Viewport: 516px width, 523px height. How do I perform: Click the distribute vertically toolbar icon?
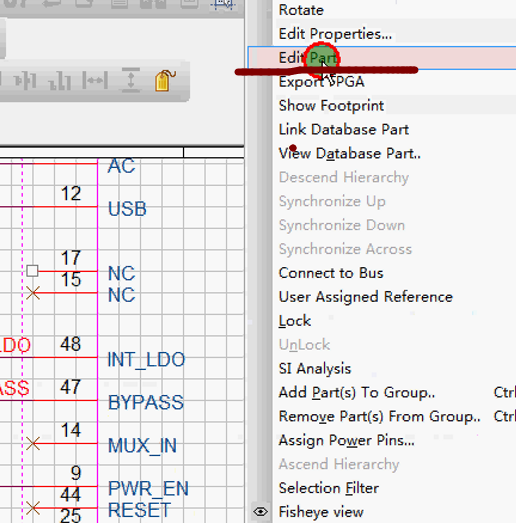(131, 80)
